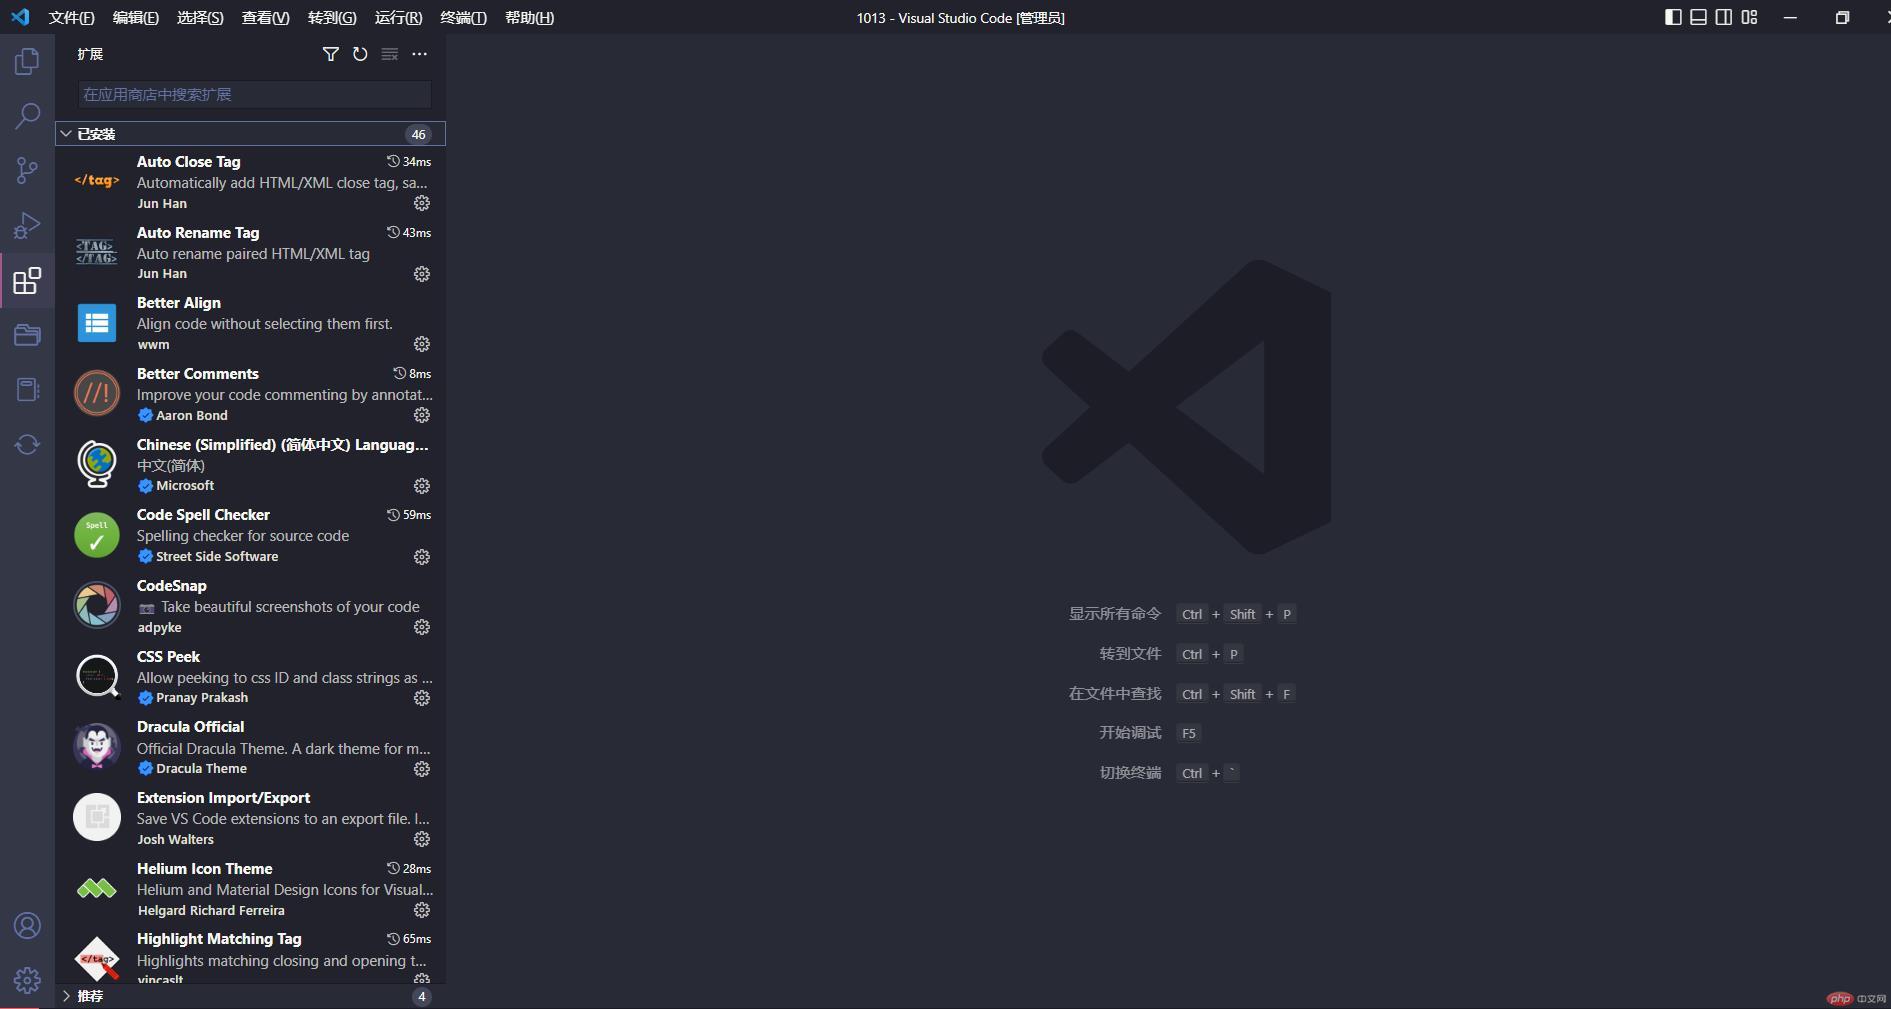Open Run and Debug view

click(x=27, y=225)
